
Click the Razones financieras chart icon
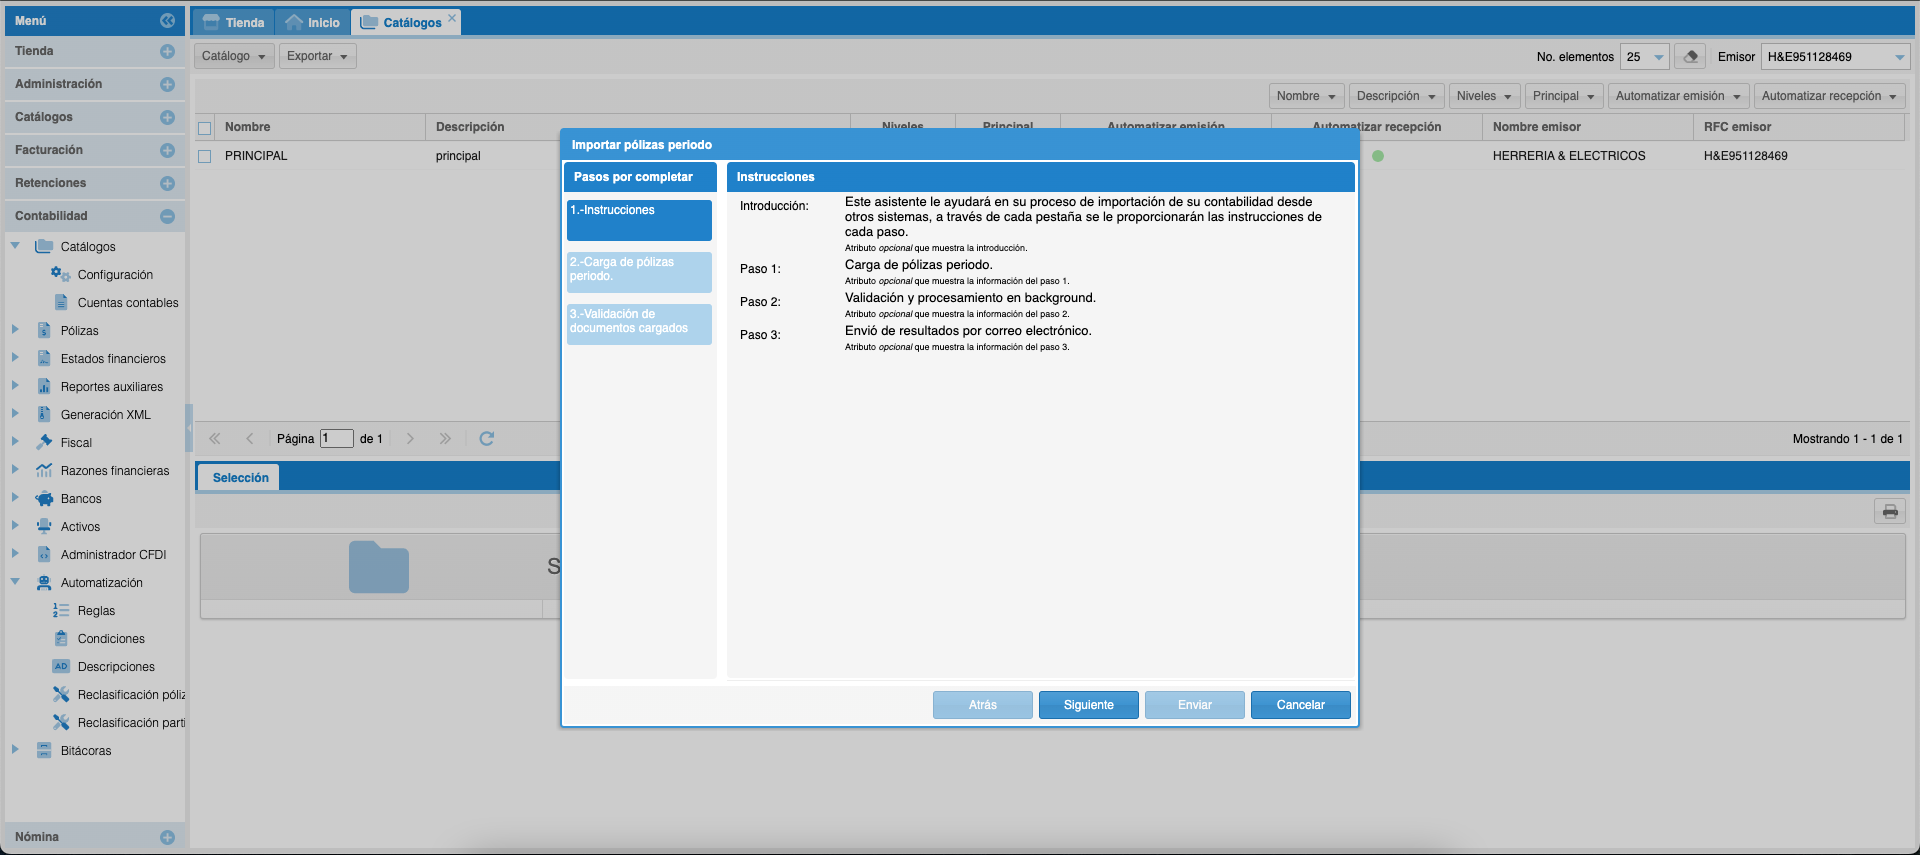(44, 471)
